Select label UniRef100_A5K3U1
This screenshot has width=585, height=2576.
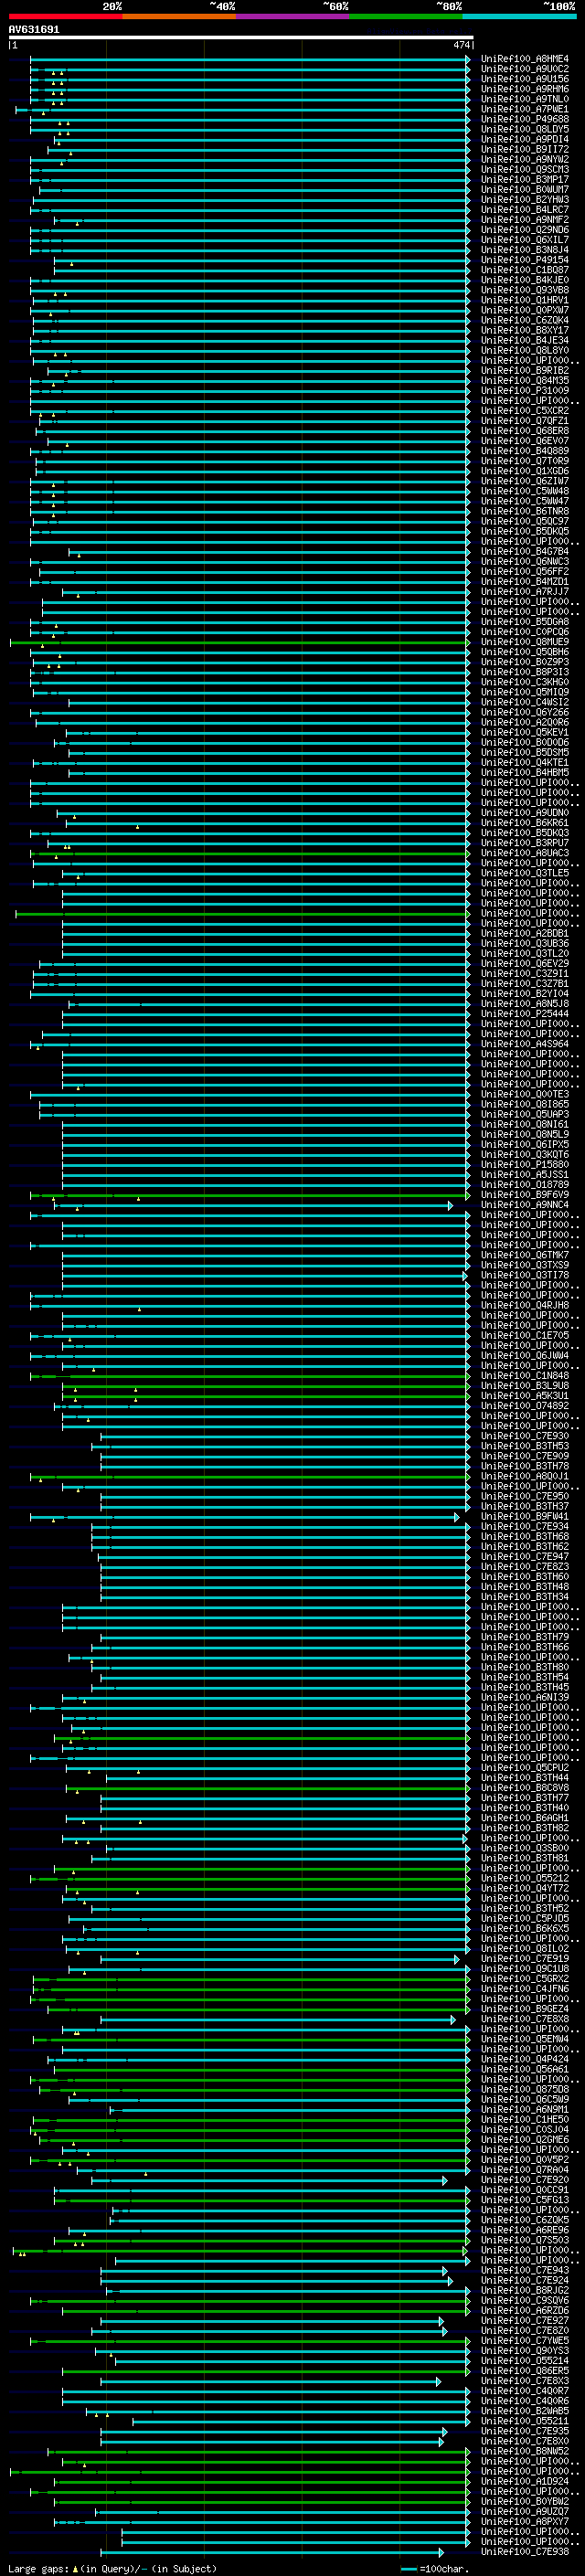[525, 1395]
